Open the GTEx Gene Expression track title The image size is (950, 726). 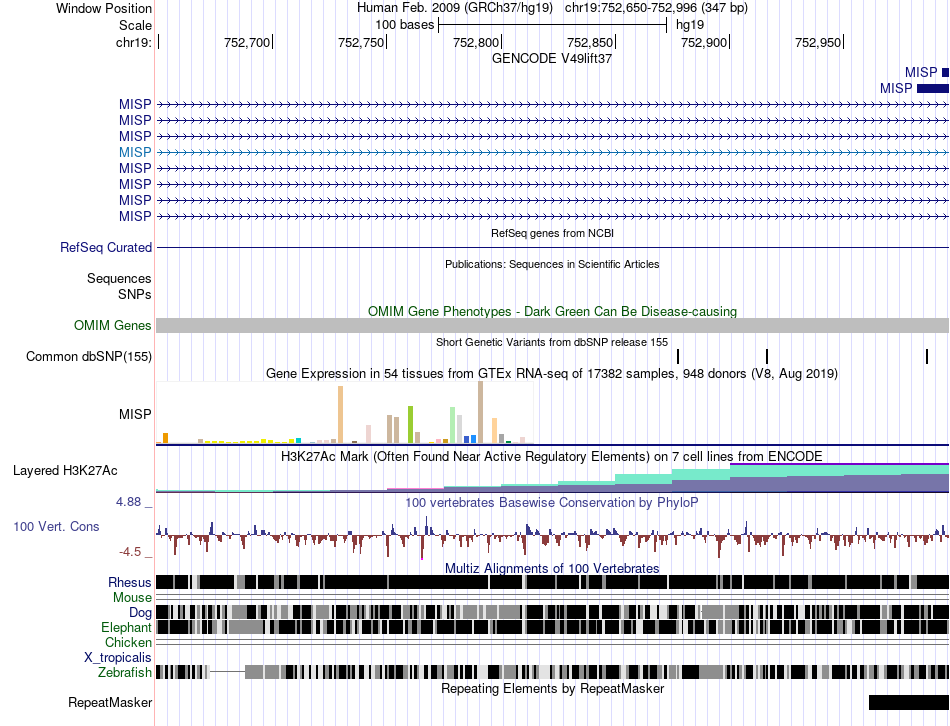(552, 373)
